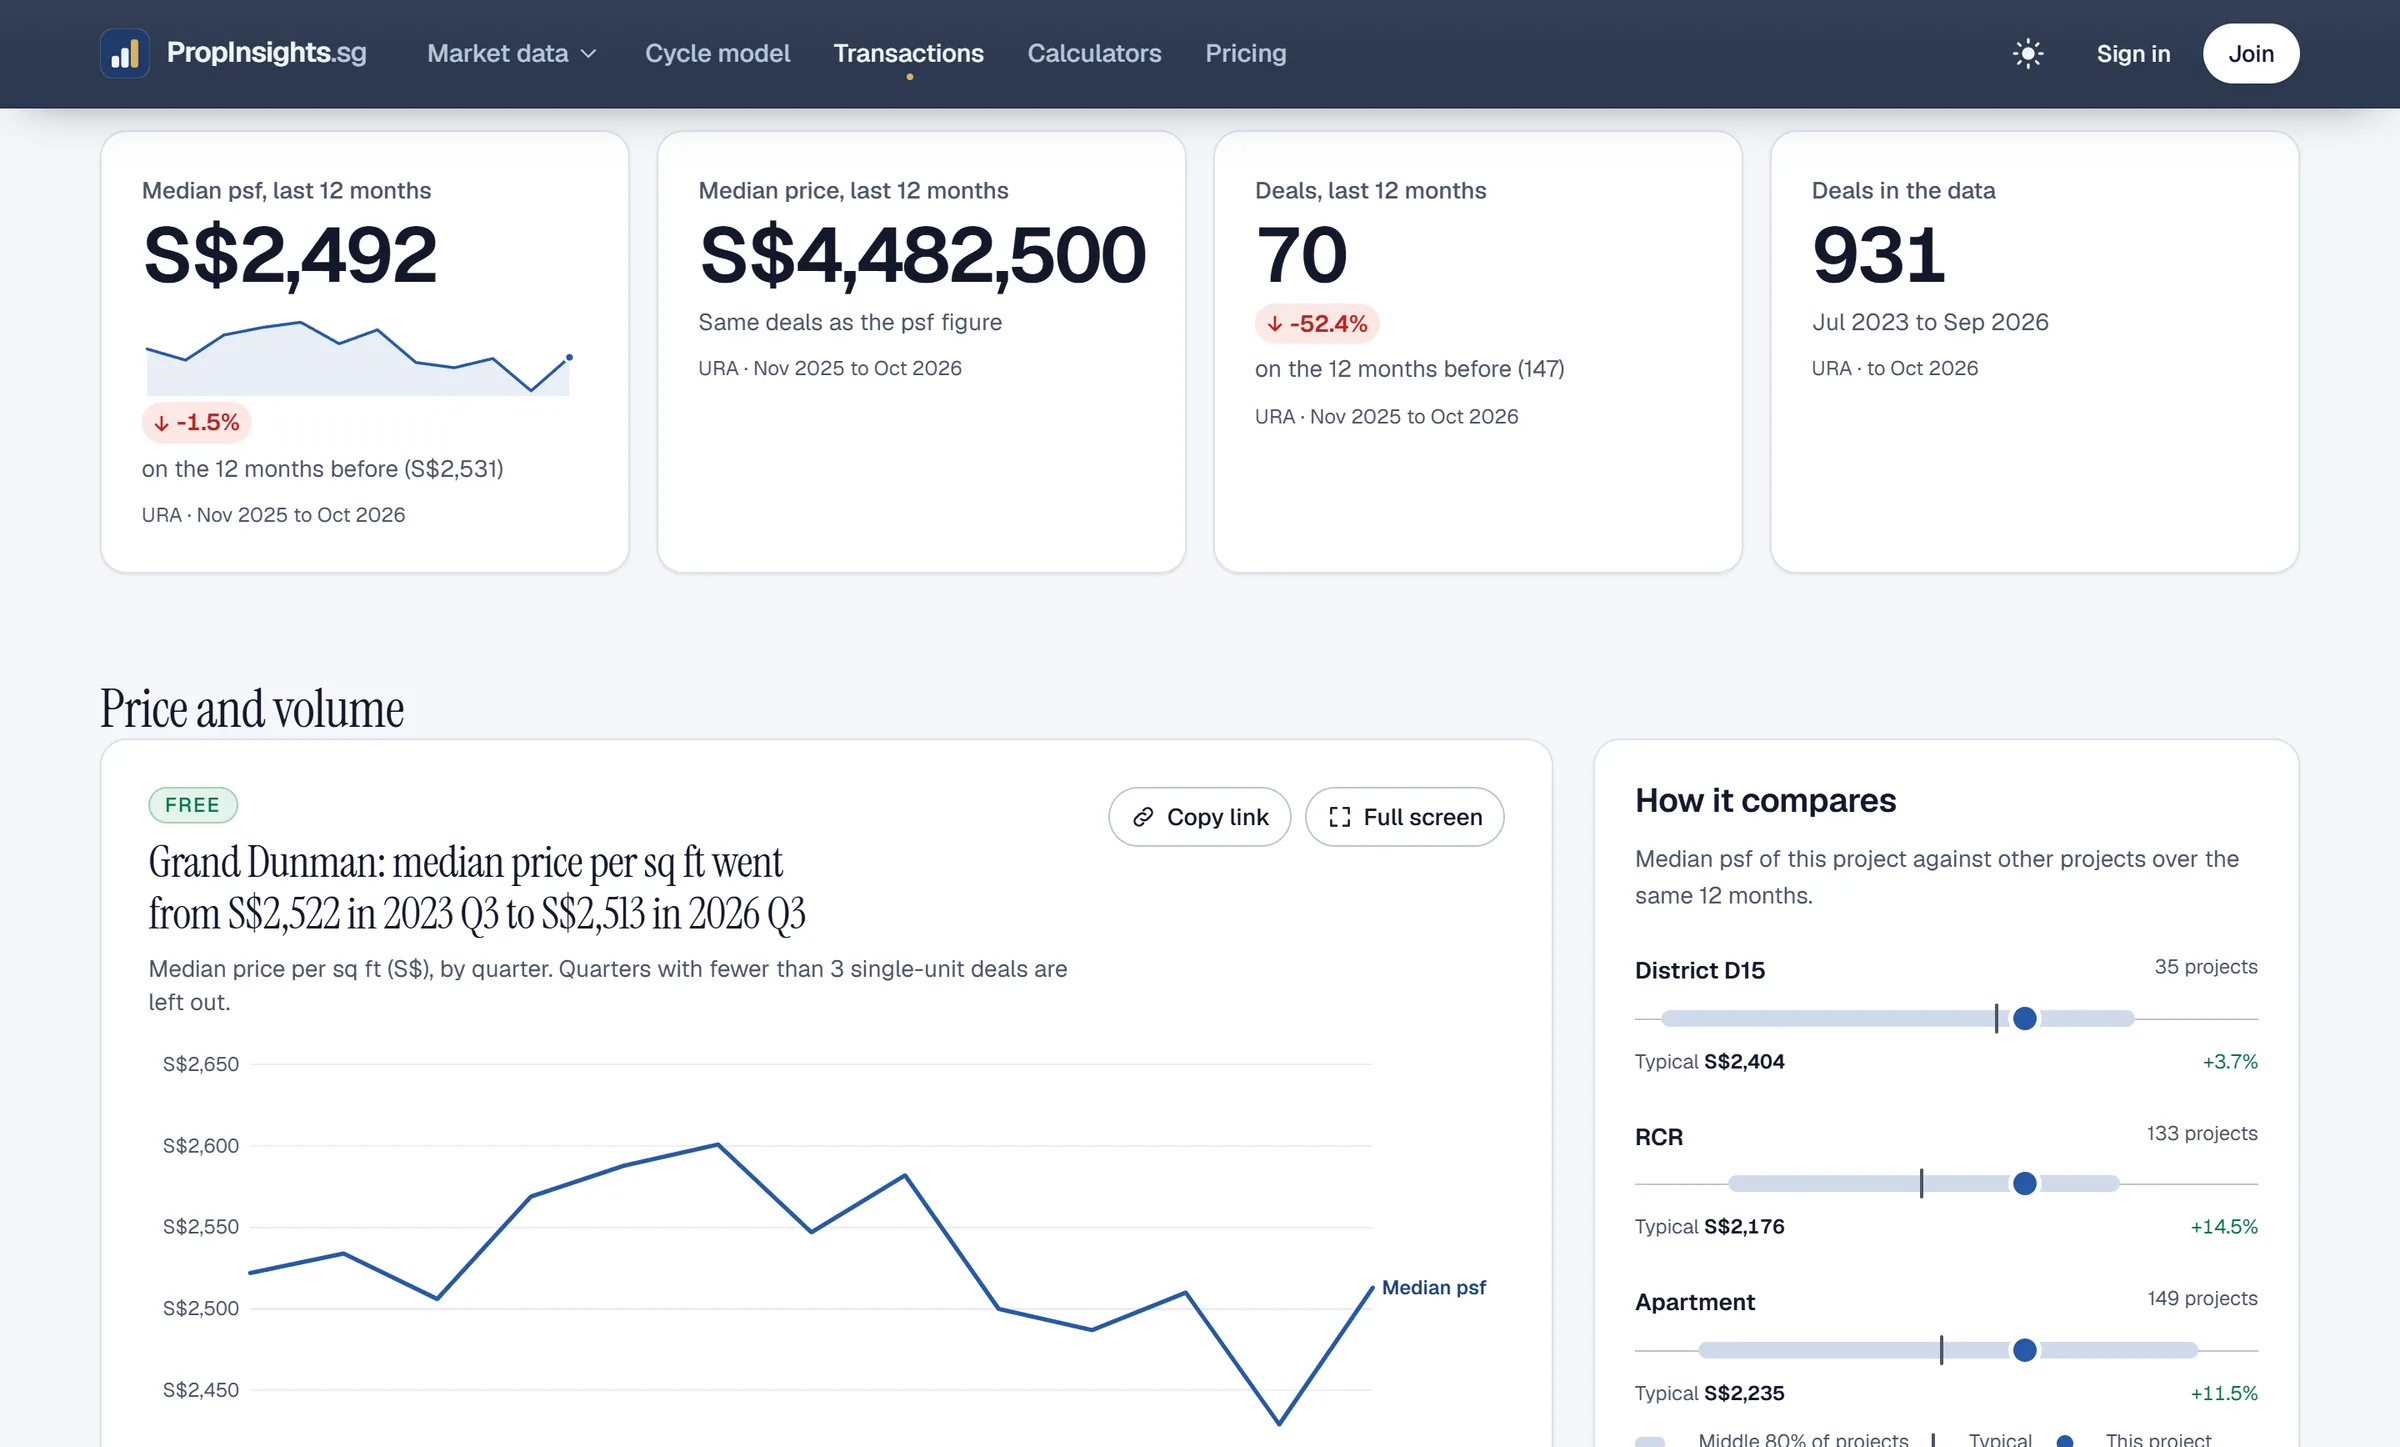2400x1447 pixels.
Task: Click the PropInsights bar-chart logo icon
Action: [125, 53]
